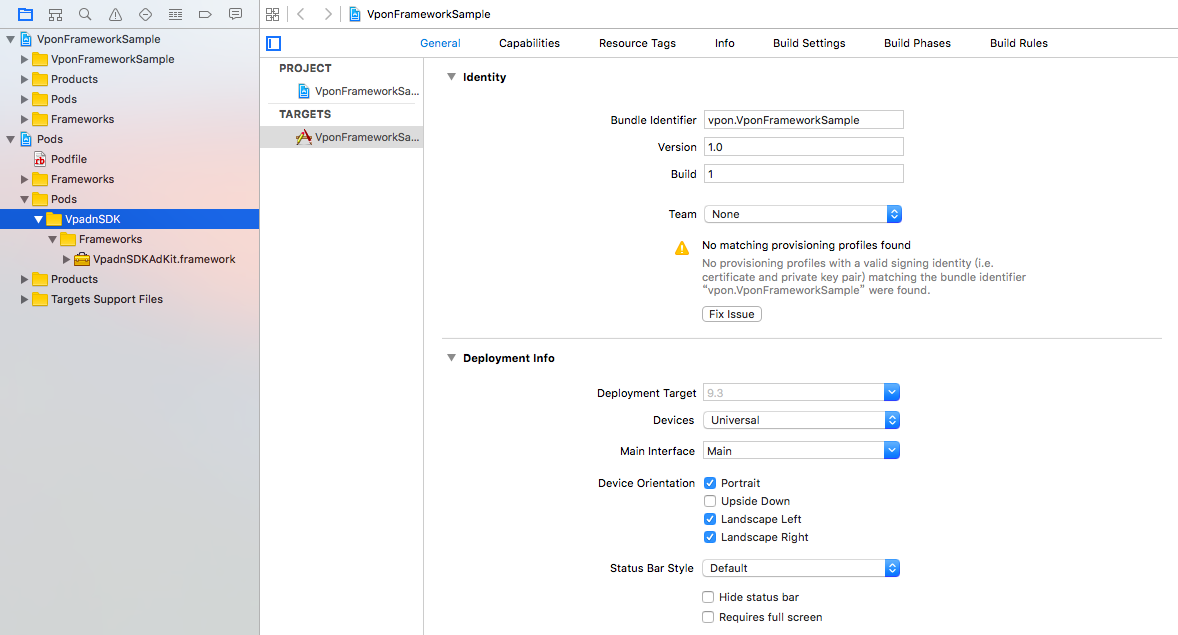Enable Upside Down orientation
This screenshot has height=635, width=1178.
click(710, 501)
